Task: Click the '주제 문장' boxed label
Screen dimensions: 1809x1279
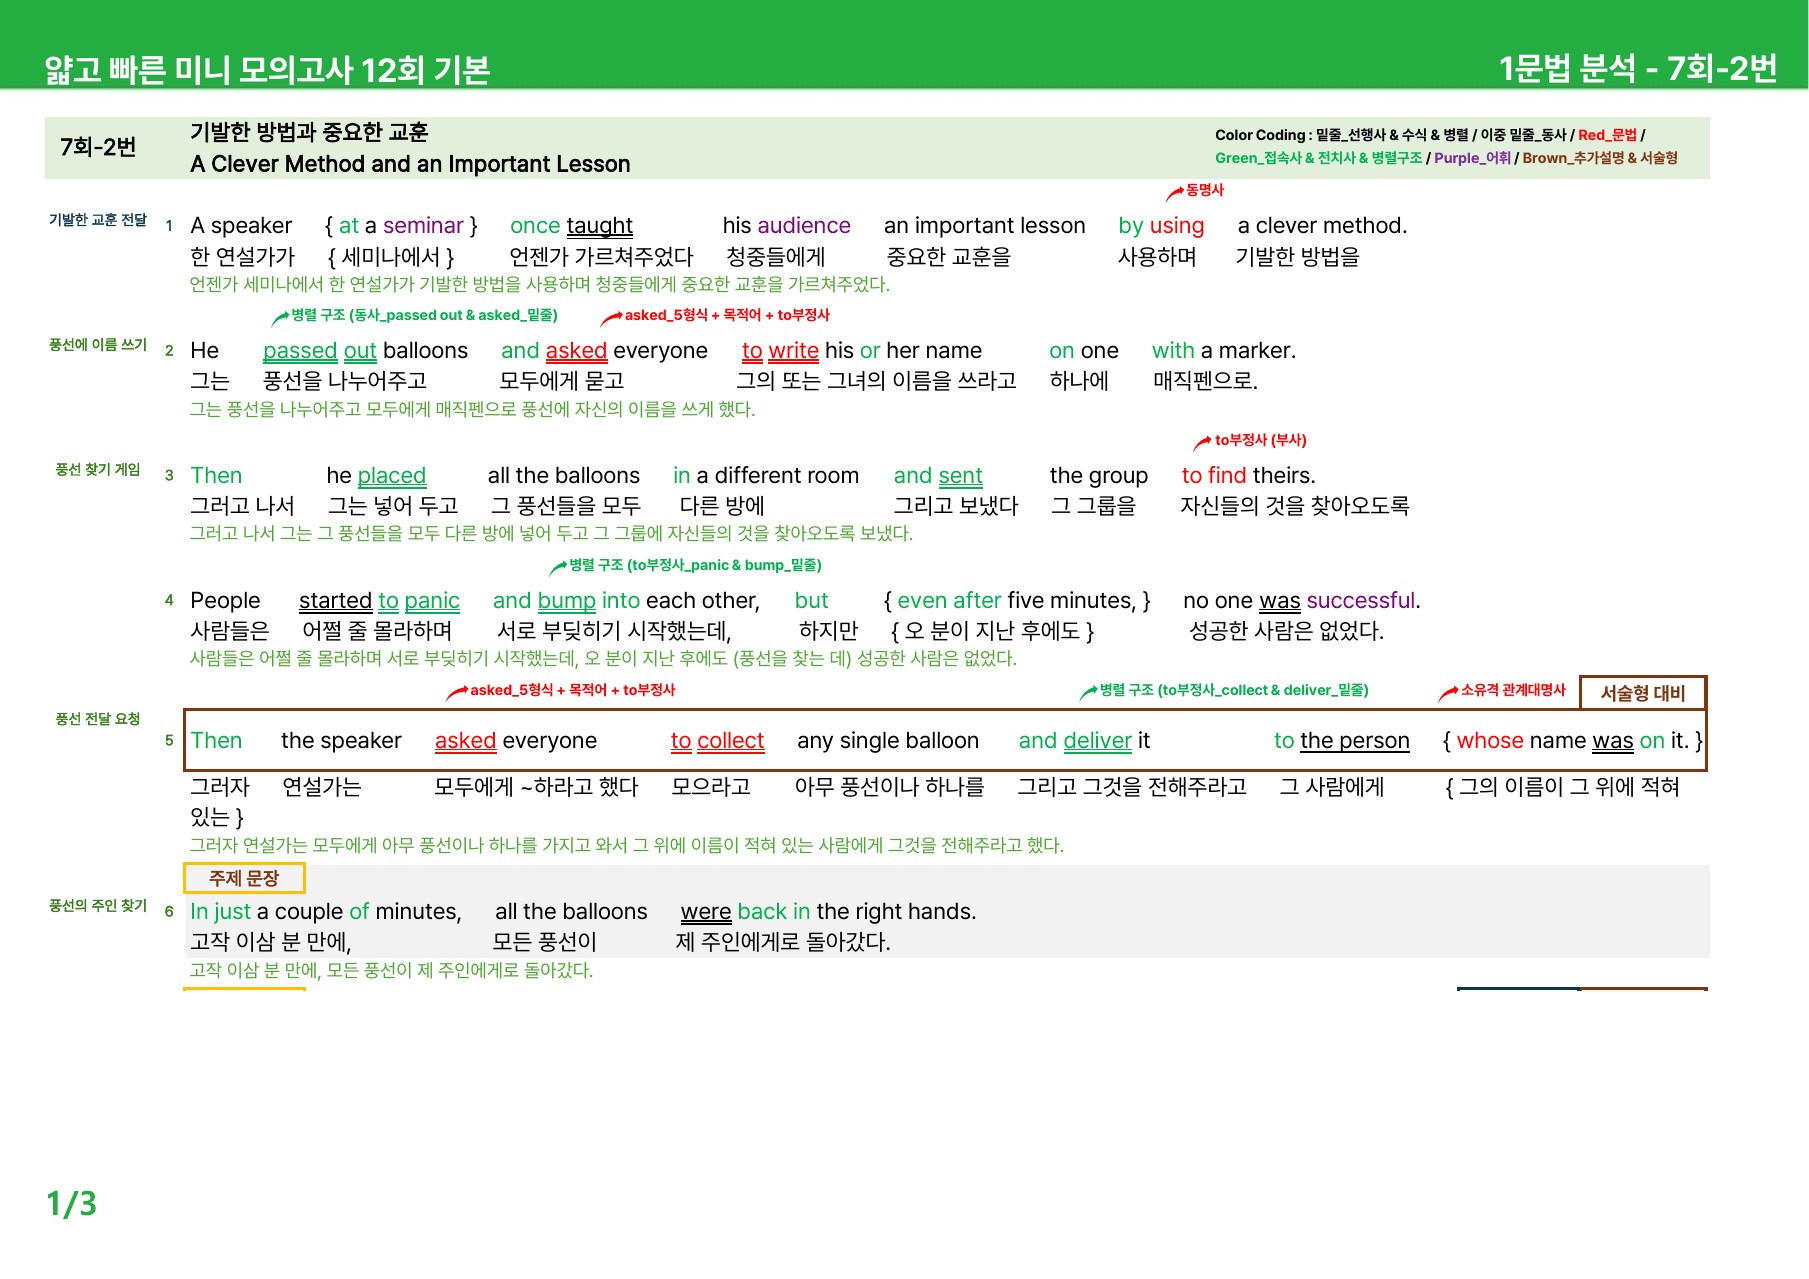Action: point(244,878)
